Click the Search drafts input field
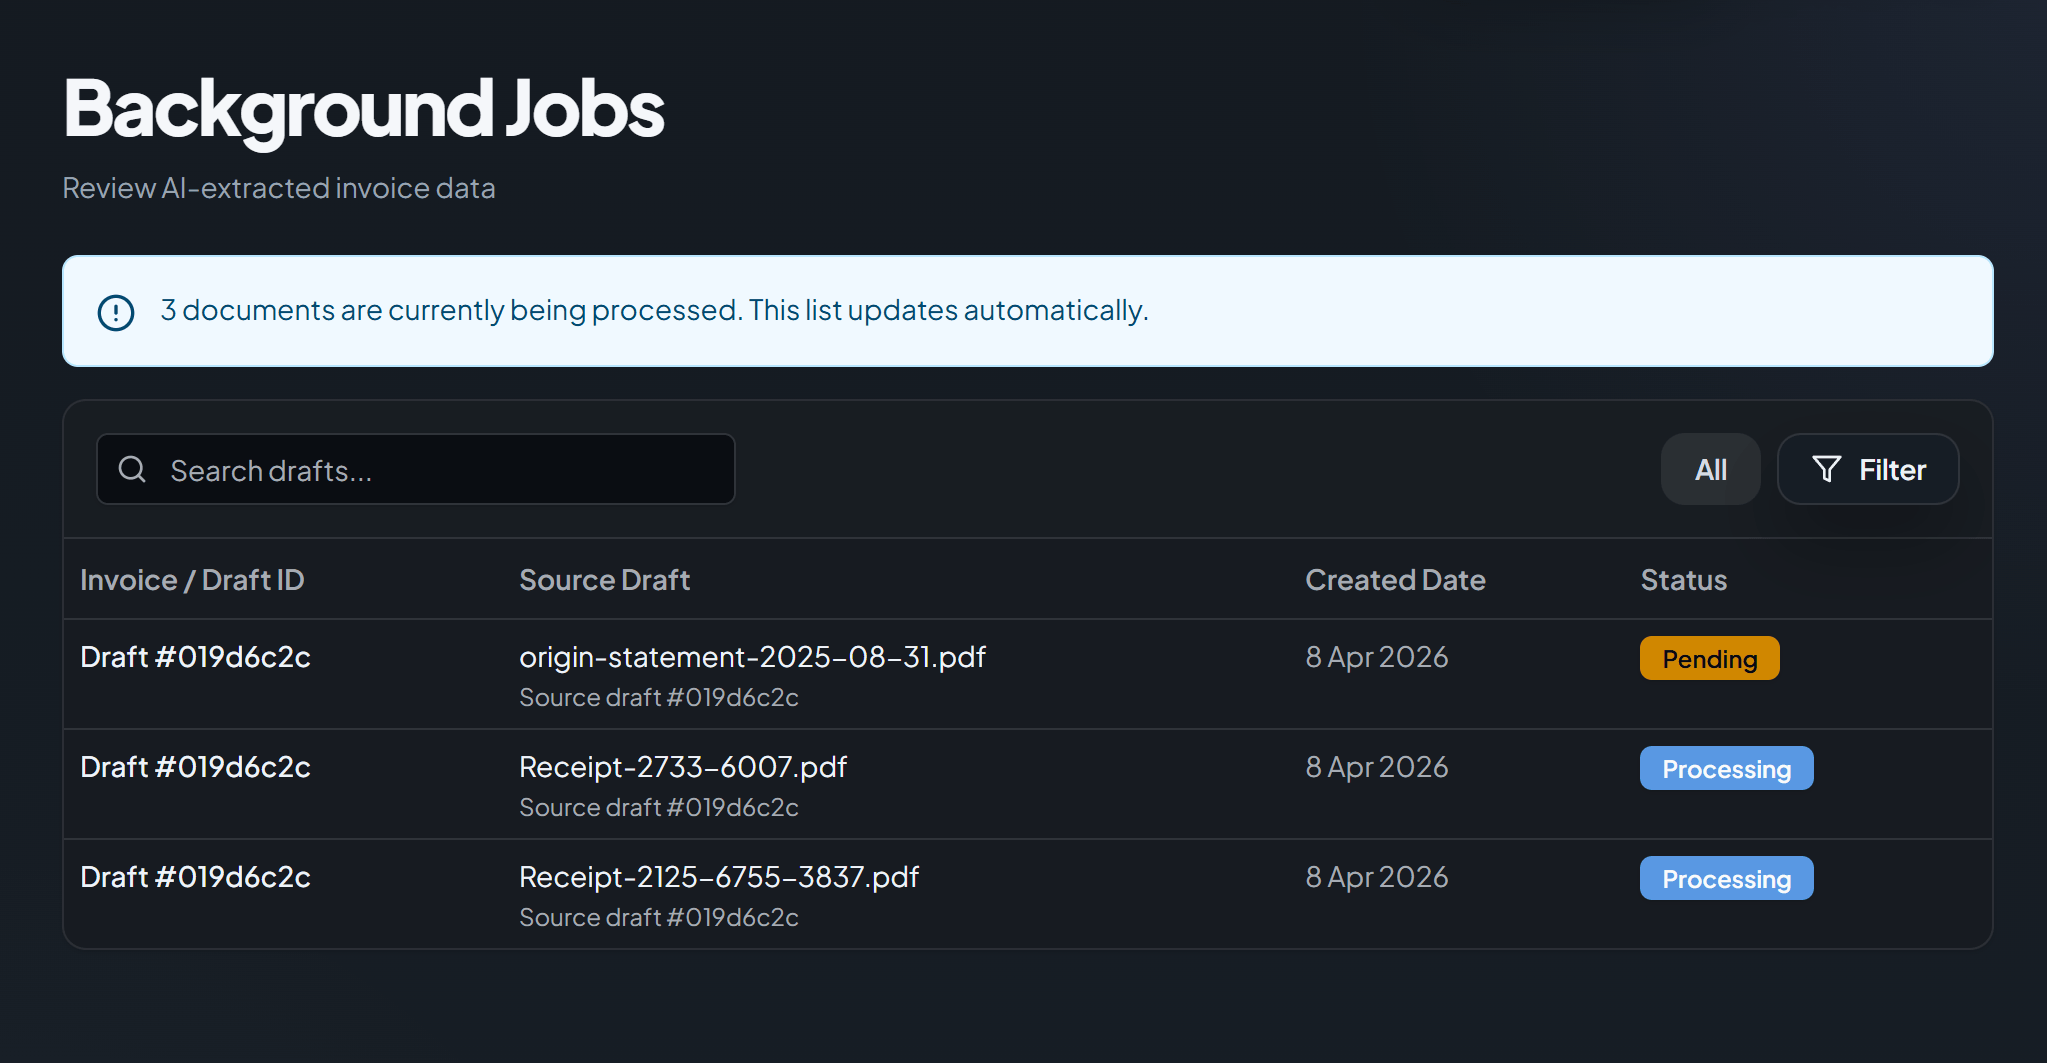Screen dimensions: 2047x1063 point(415,468)
